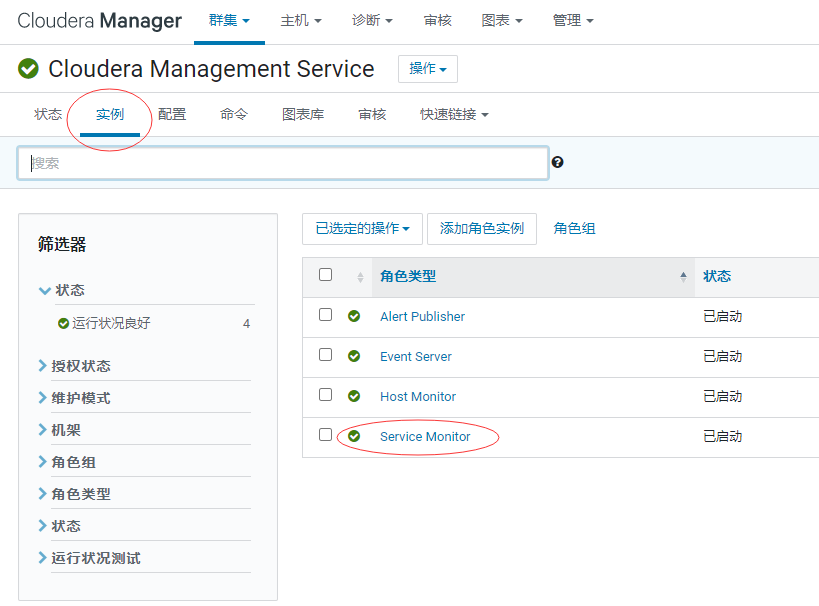The height and width of the screenshot is (606, 819).
Task: Open the 操作 actions dropdown
Action: [428, 69]
